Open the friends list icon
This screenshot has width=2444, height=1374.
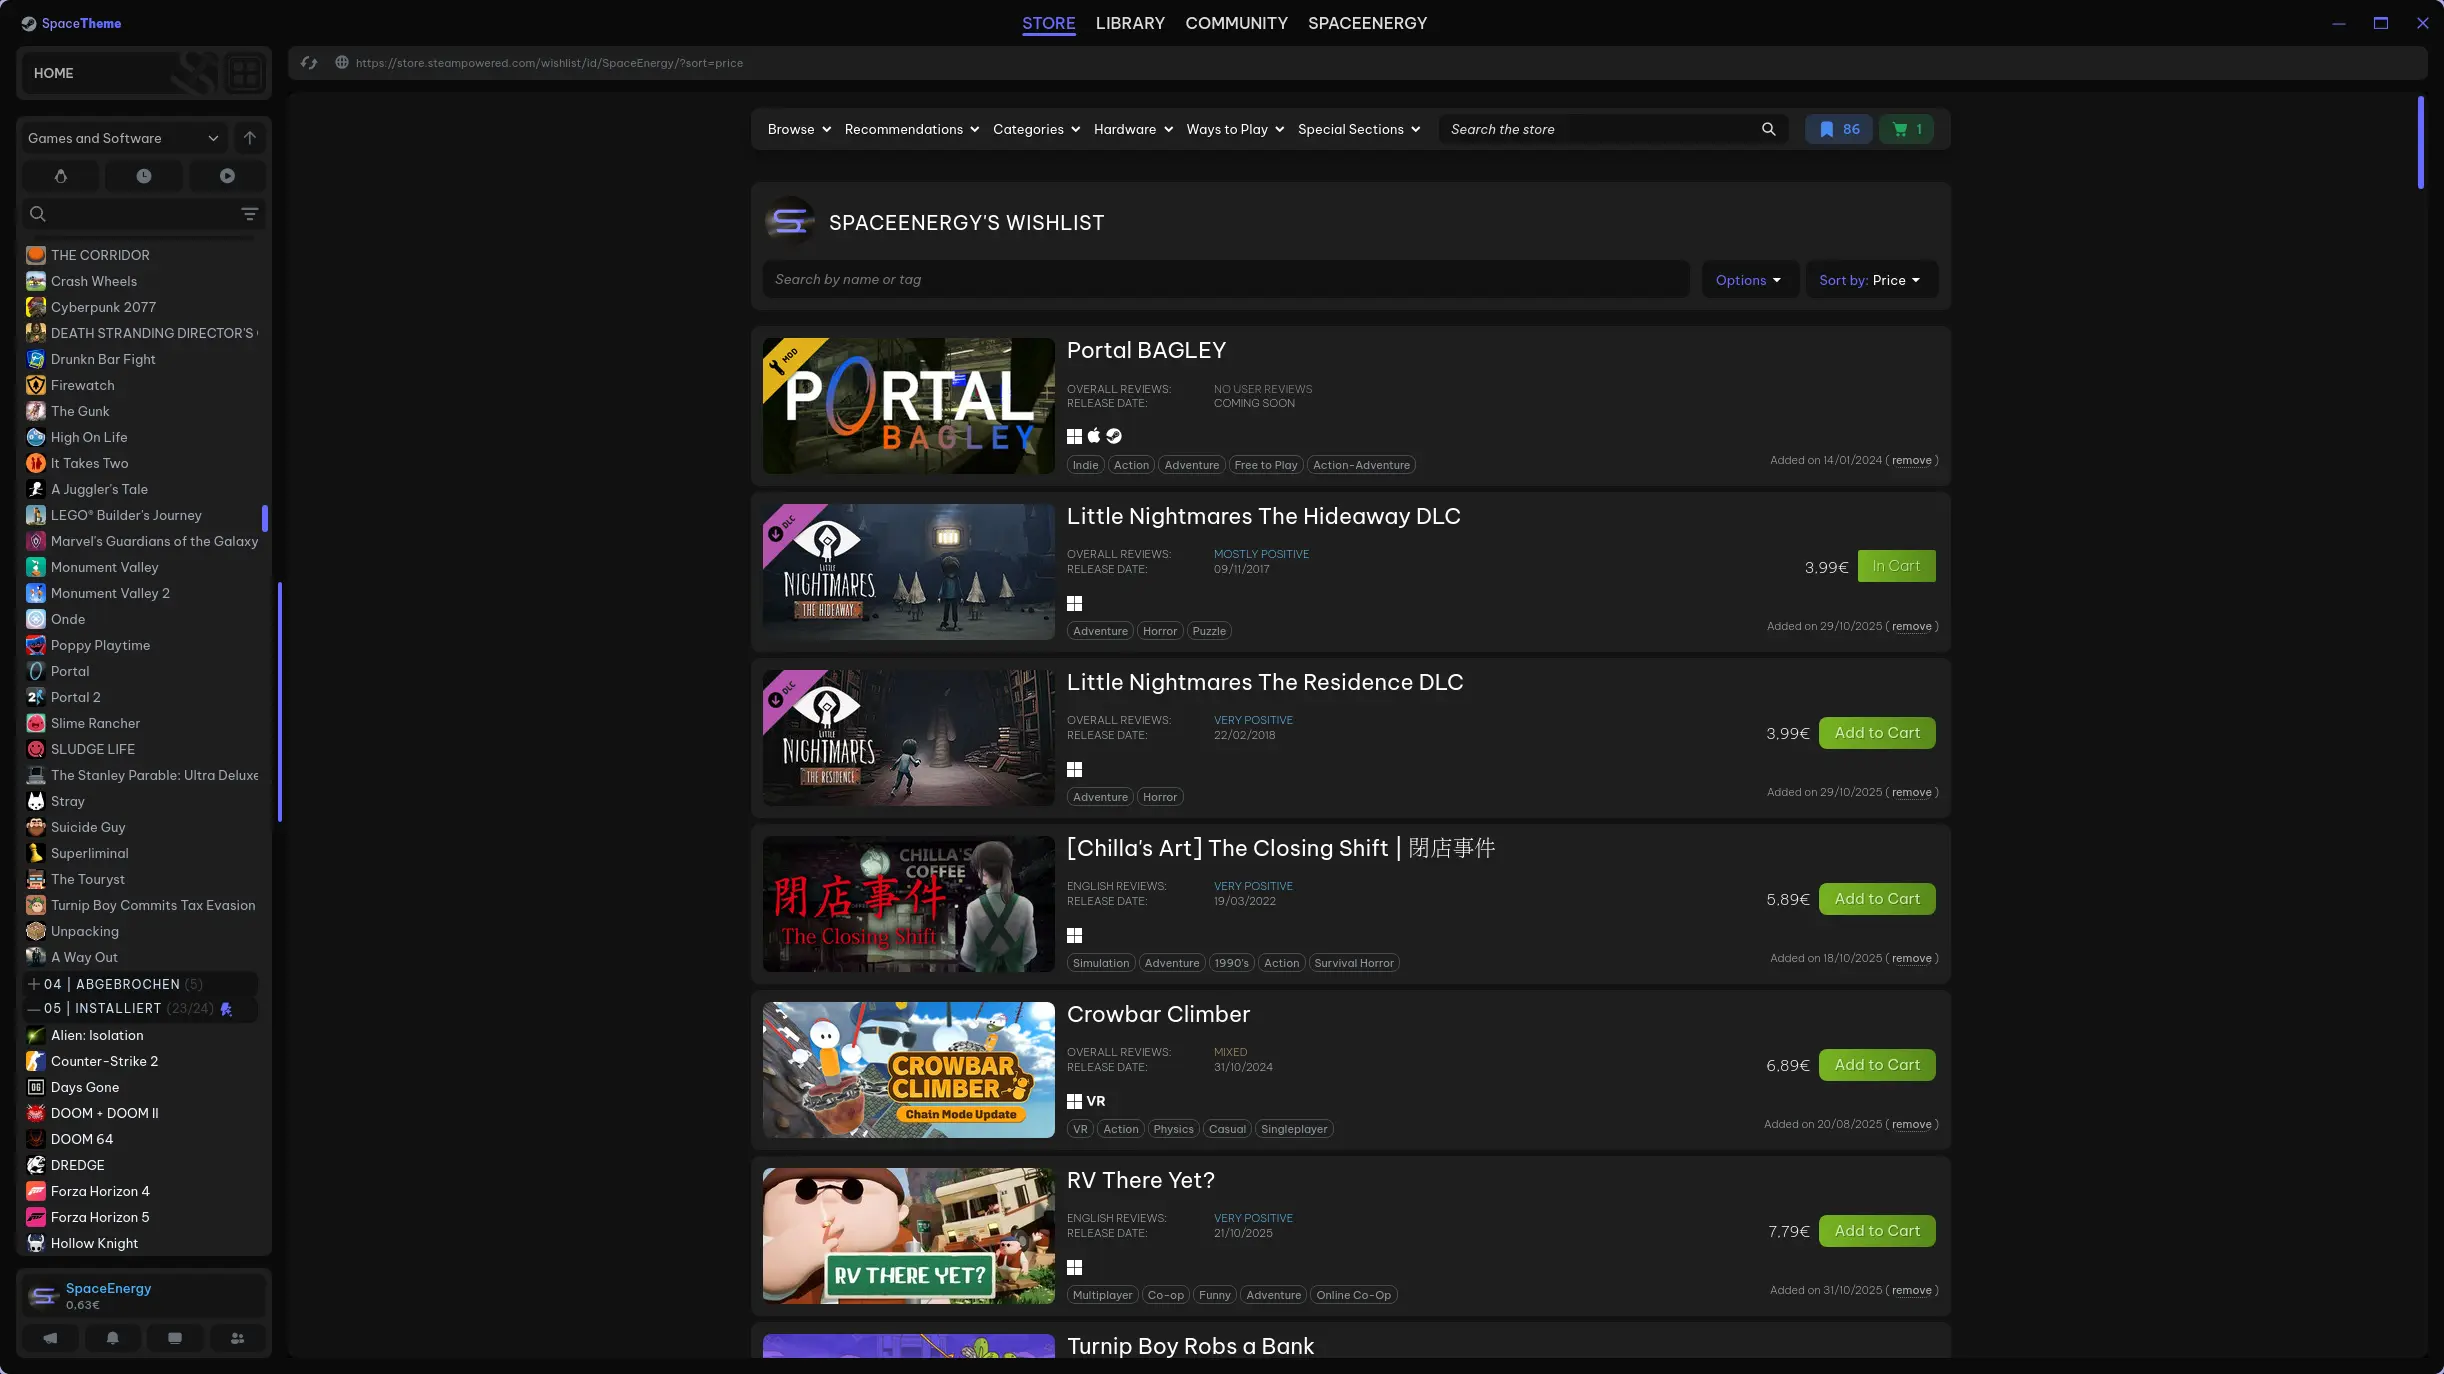point(237,1338)
